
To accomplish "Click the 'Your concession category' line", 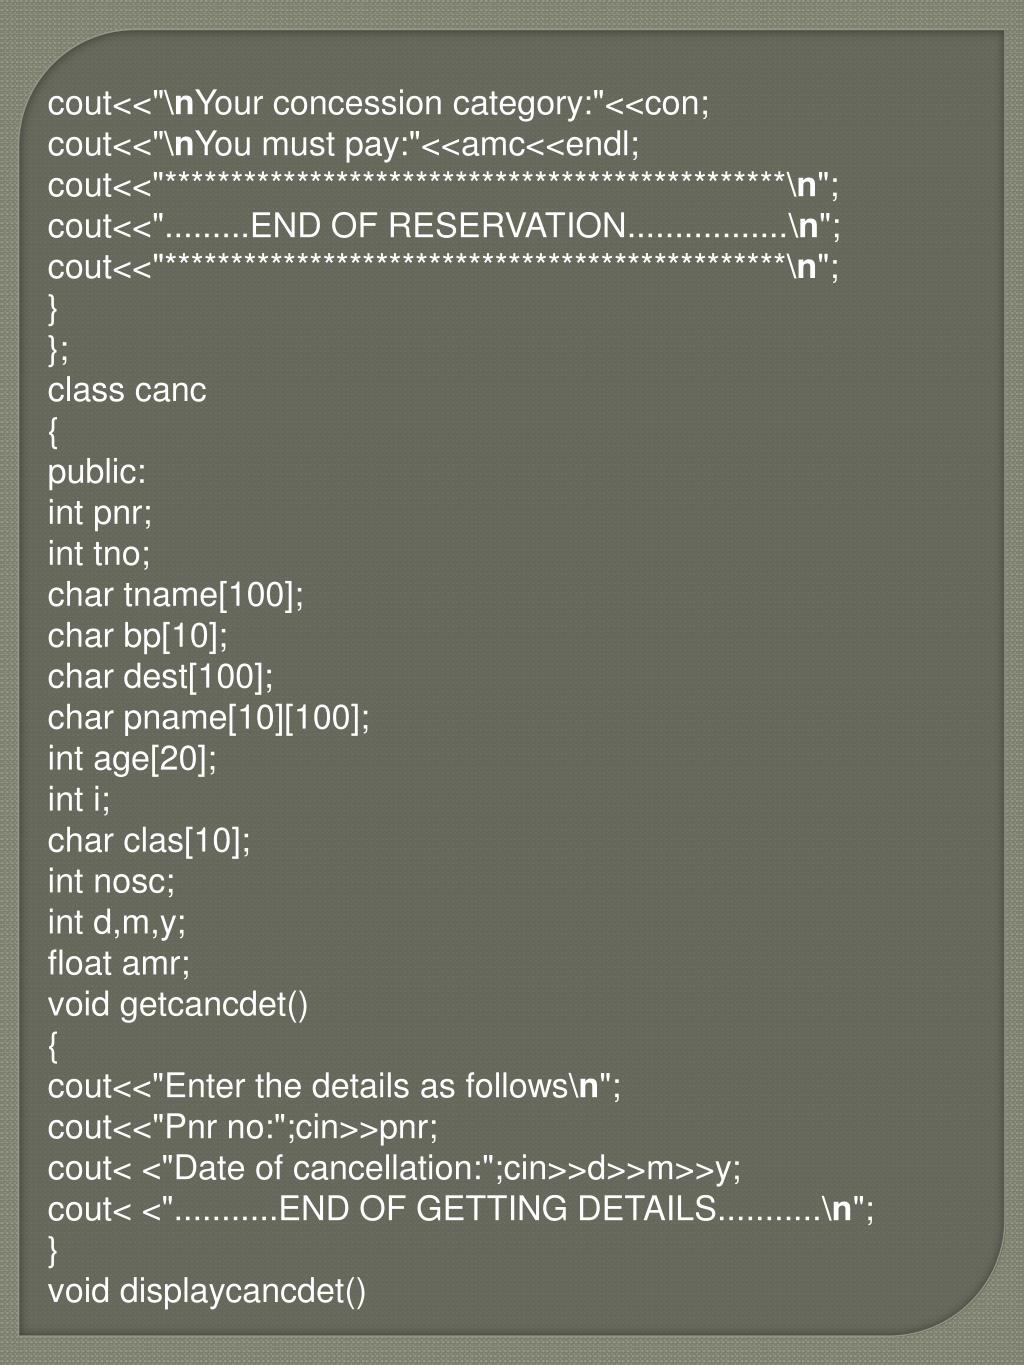I will pos(379,103).
